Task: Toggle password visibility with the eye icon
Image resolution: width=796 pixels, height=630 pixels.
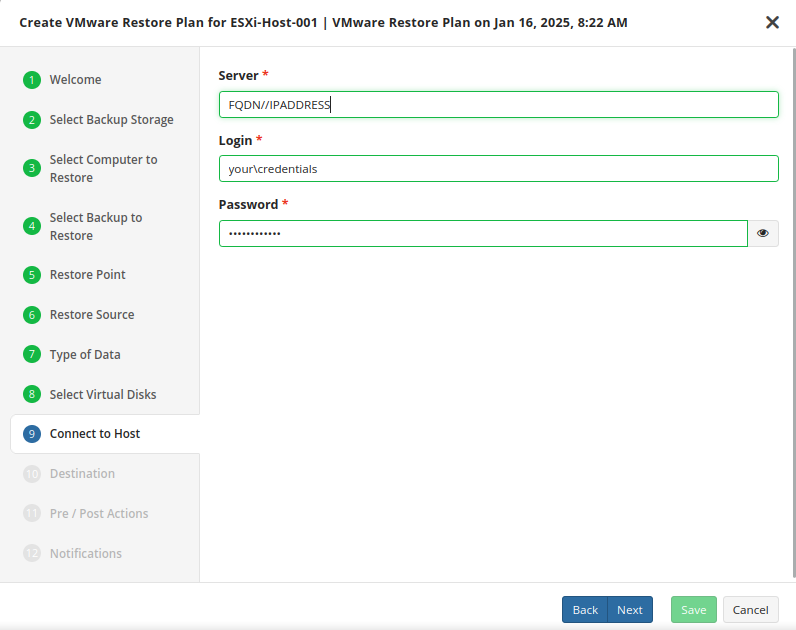Action: [x=763, y=233]
